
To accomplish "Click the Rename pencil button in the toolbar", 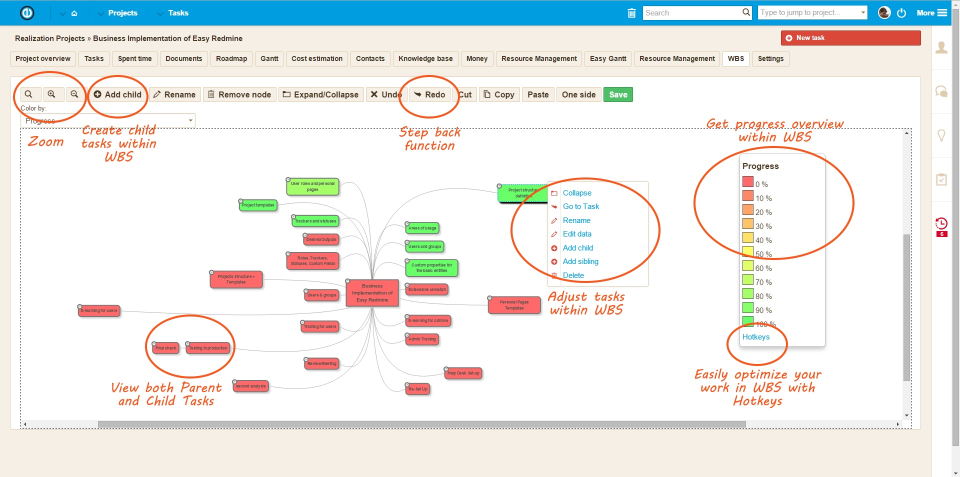I will (174, 94).
